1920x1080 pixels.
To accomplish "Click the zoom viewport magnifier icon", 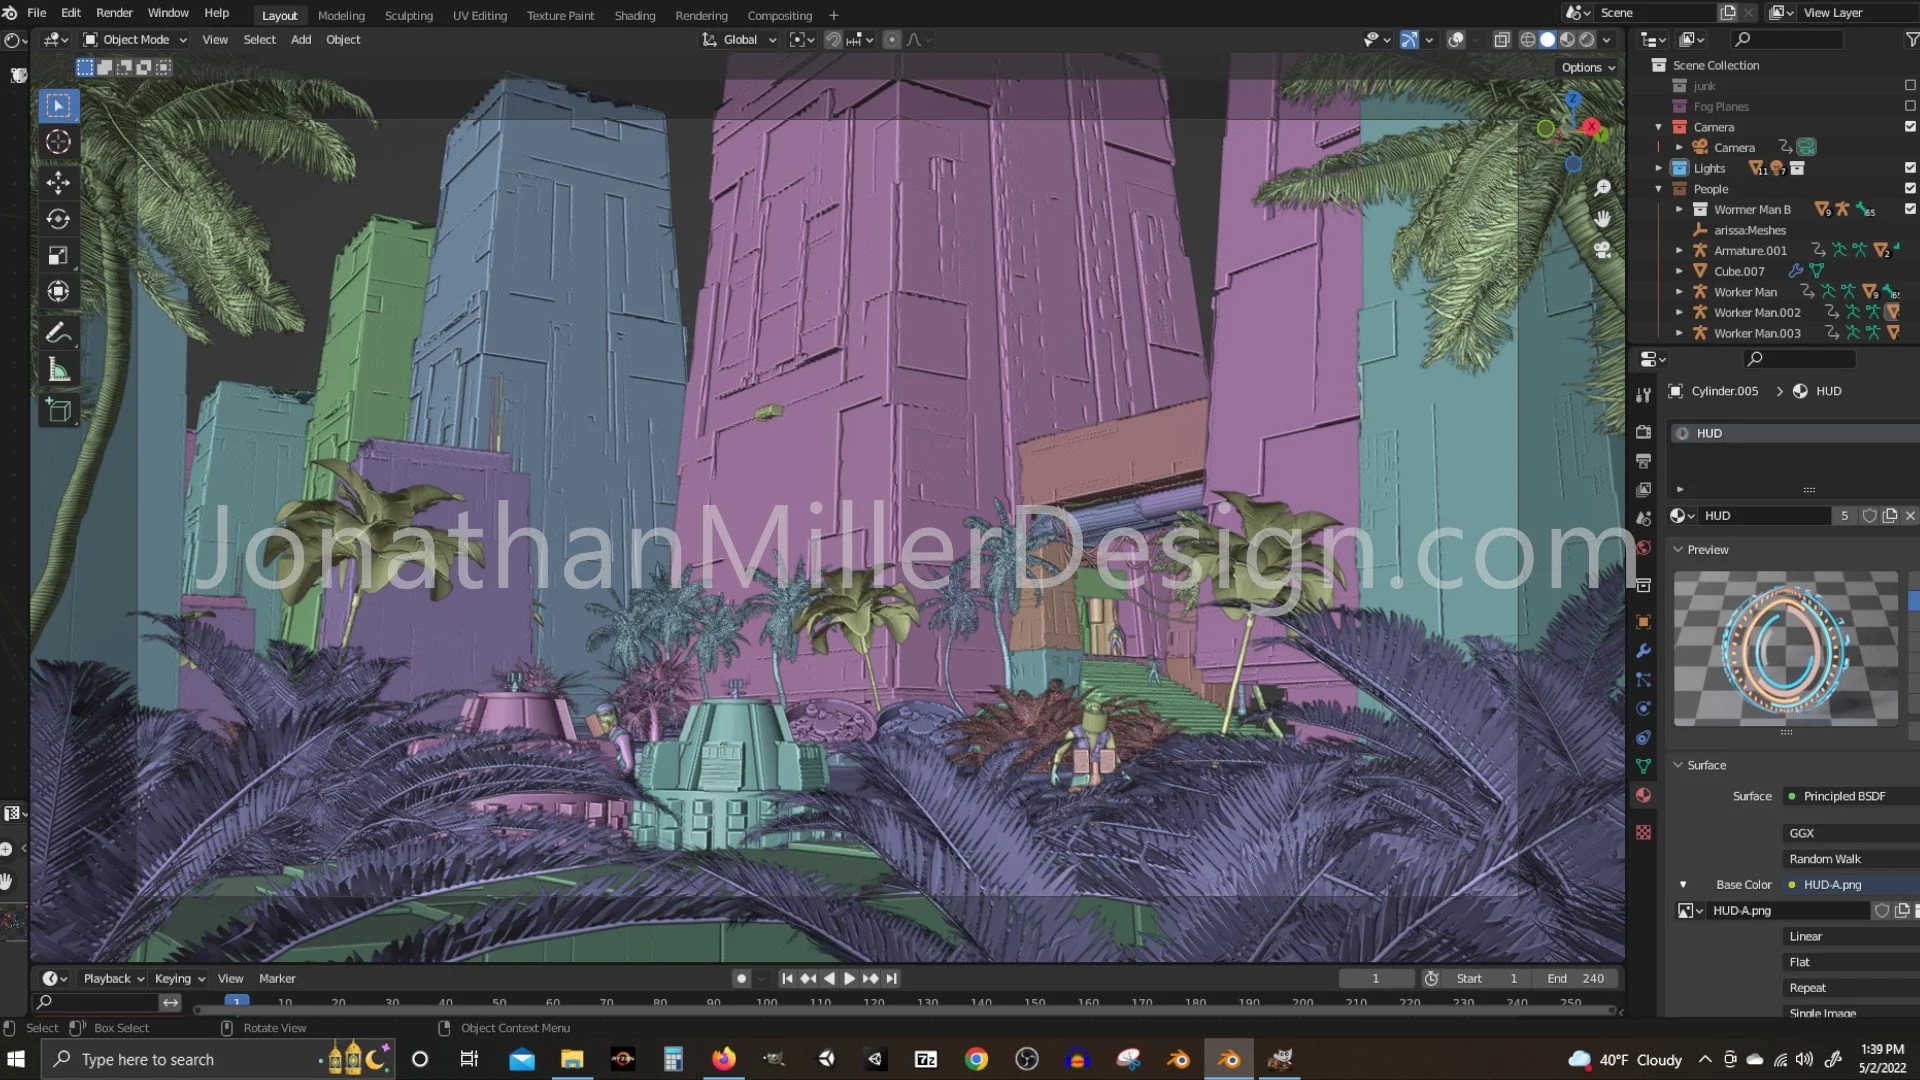I will tap(1602, 188).
